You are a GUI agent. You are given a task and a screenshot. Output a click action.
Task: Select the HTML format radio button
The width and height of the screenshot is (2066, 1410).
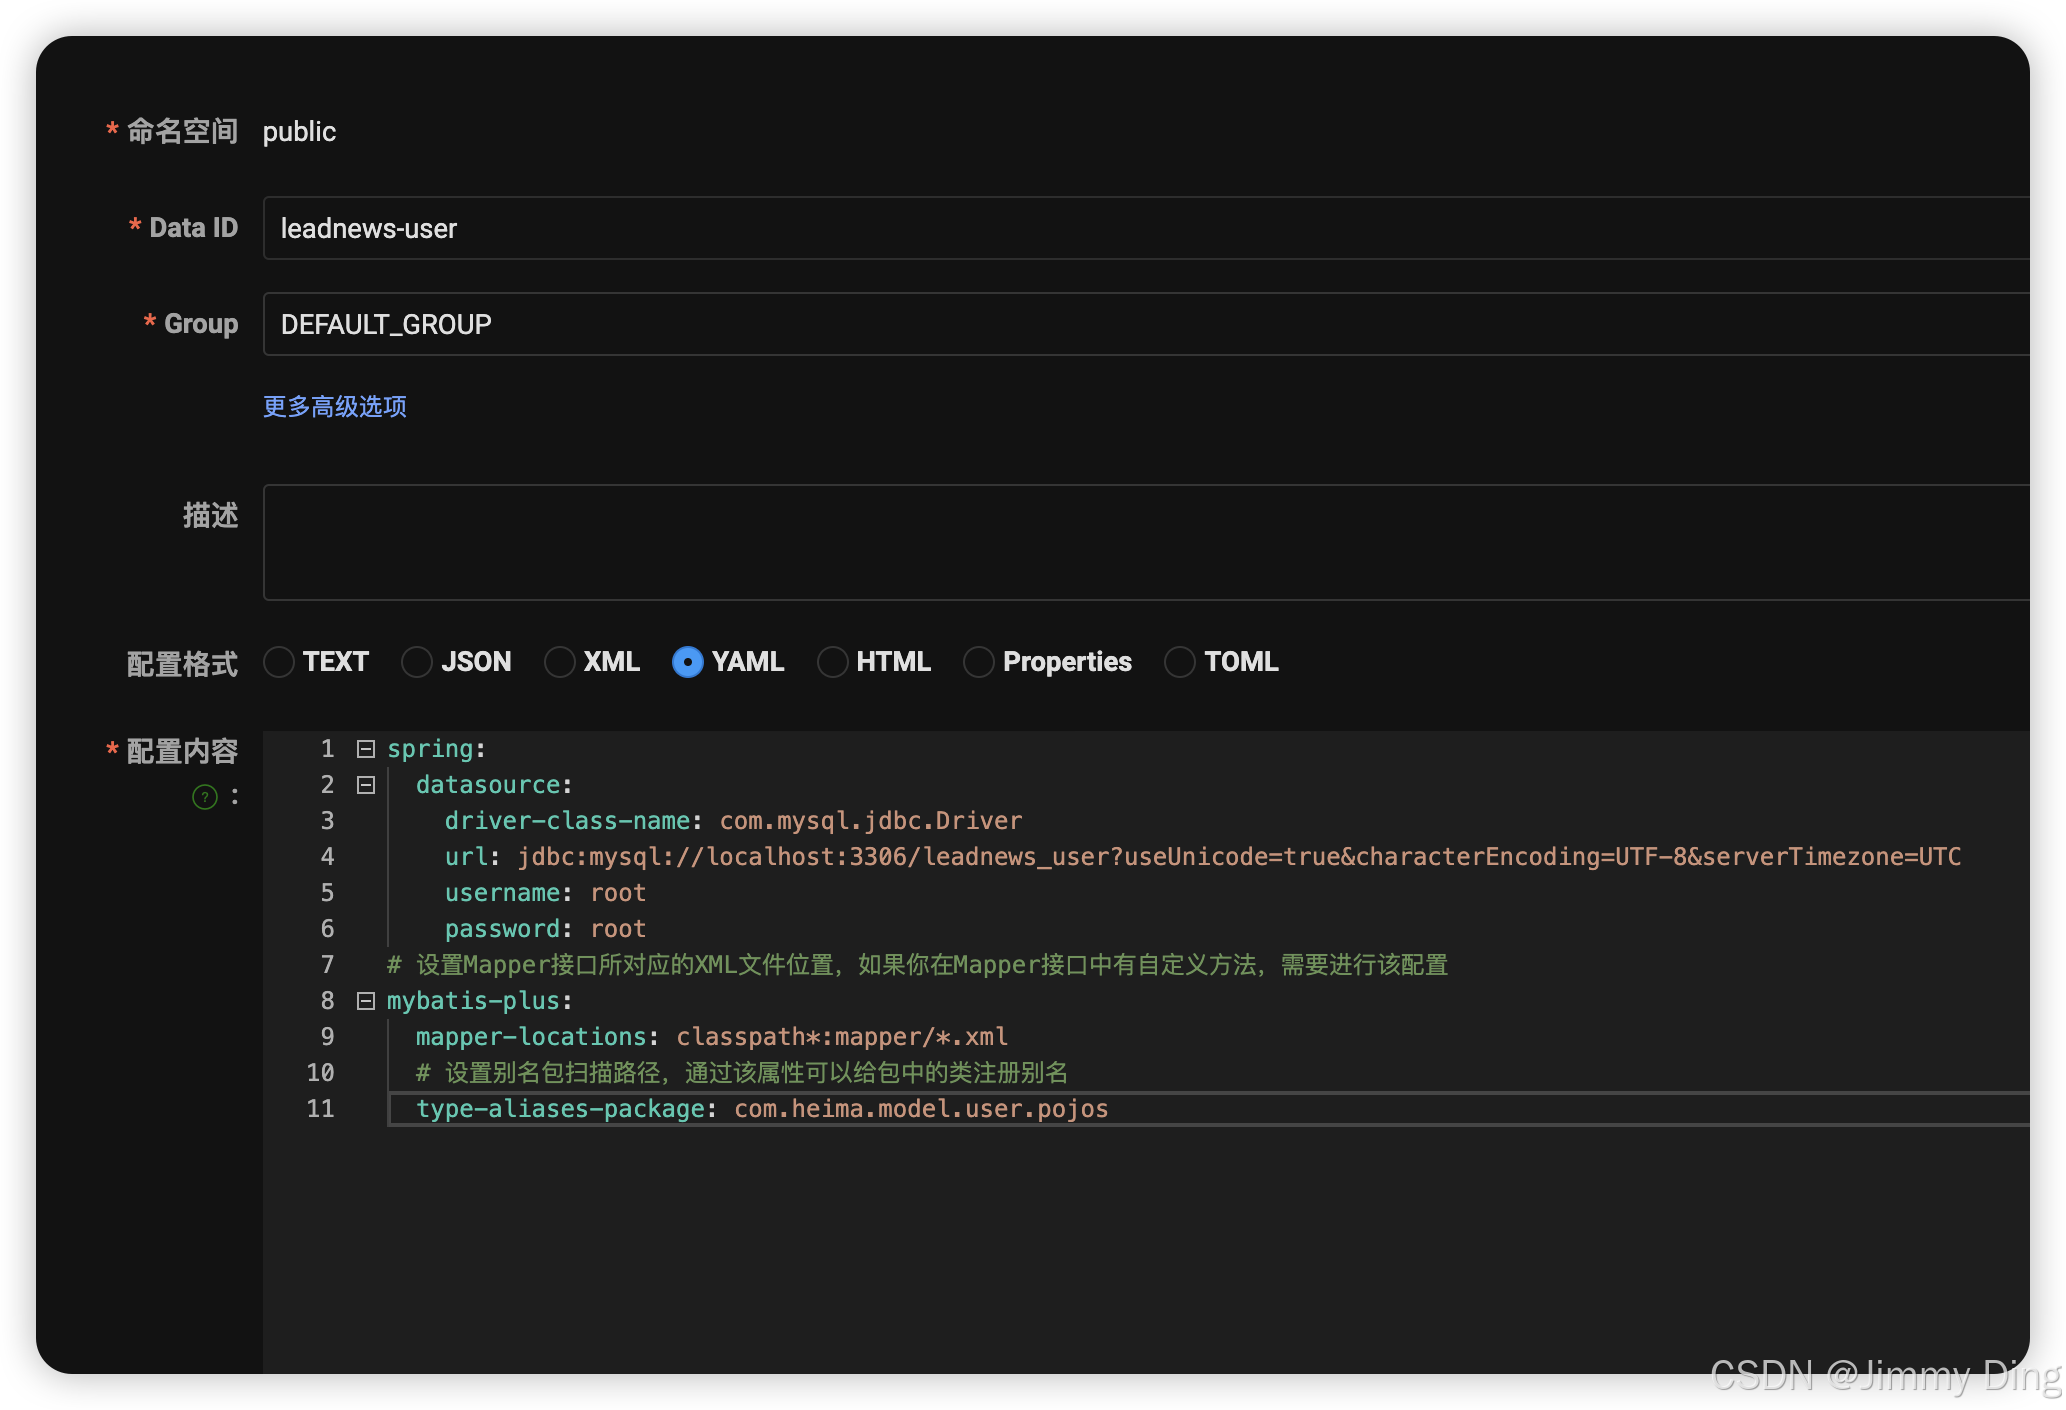(833, 662)
